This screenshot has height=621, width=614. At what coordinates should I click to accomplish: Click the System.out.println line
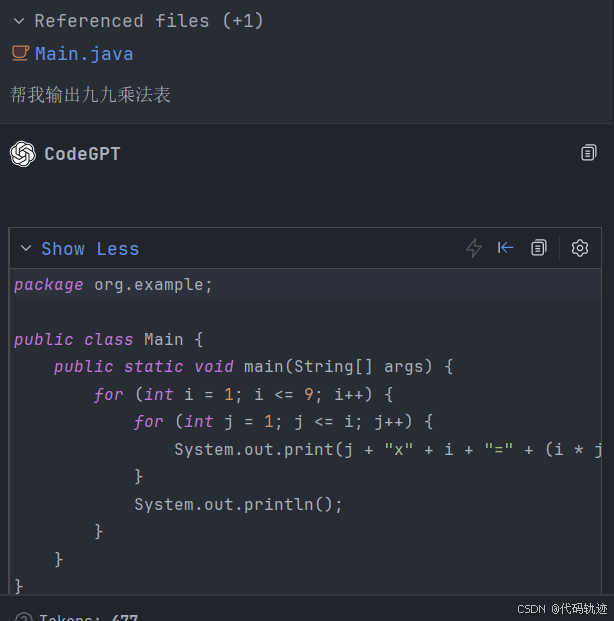(238, 504)
